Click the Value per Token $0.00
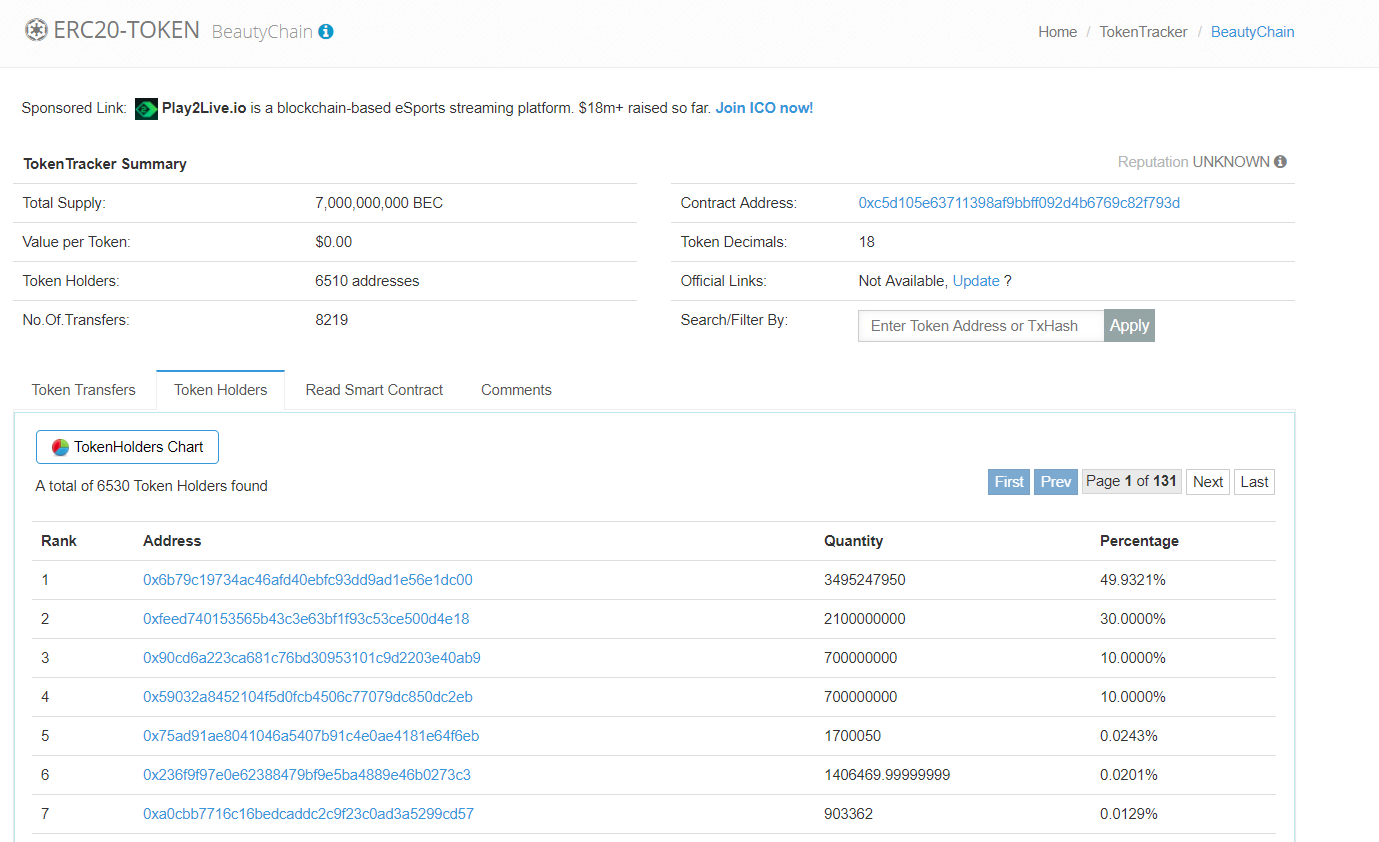 (333, 242)
